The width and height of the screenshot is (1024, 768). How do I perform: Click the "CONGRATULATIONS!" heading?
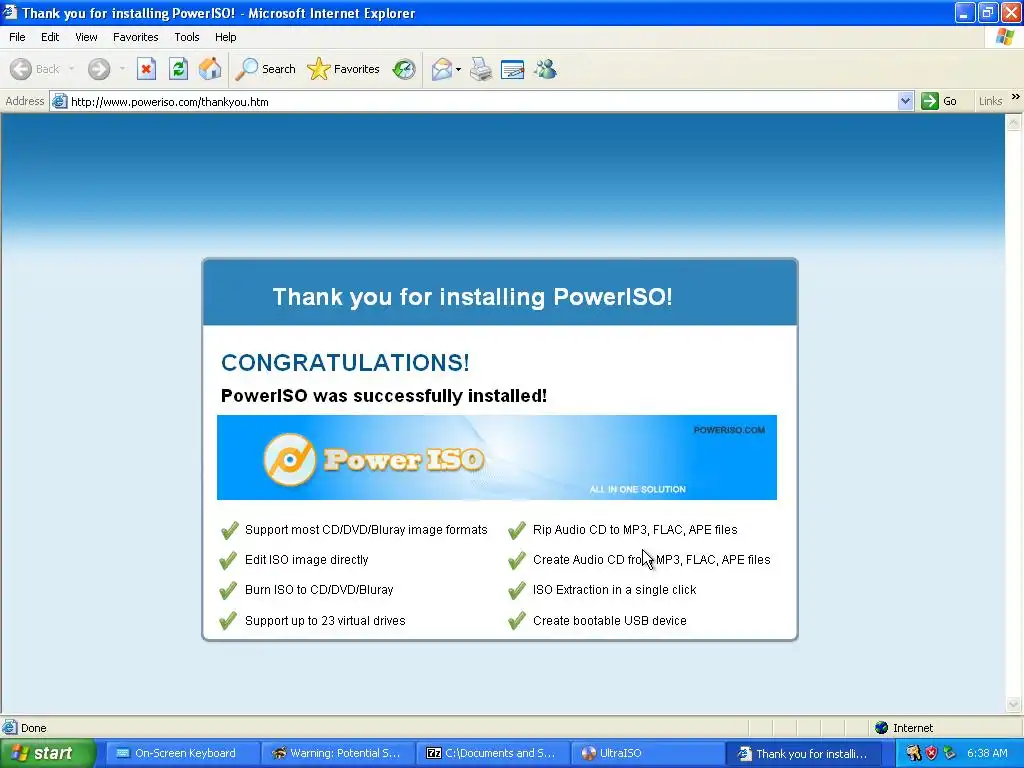pyautogui.click(x=345, y=362)
